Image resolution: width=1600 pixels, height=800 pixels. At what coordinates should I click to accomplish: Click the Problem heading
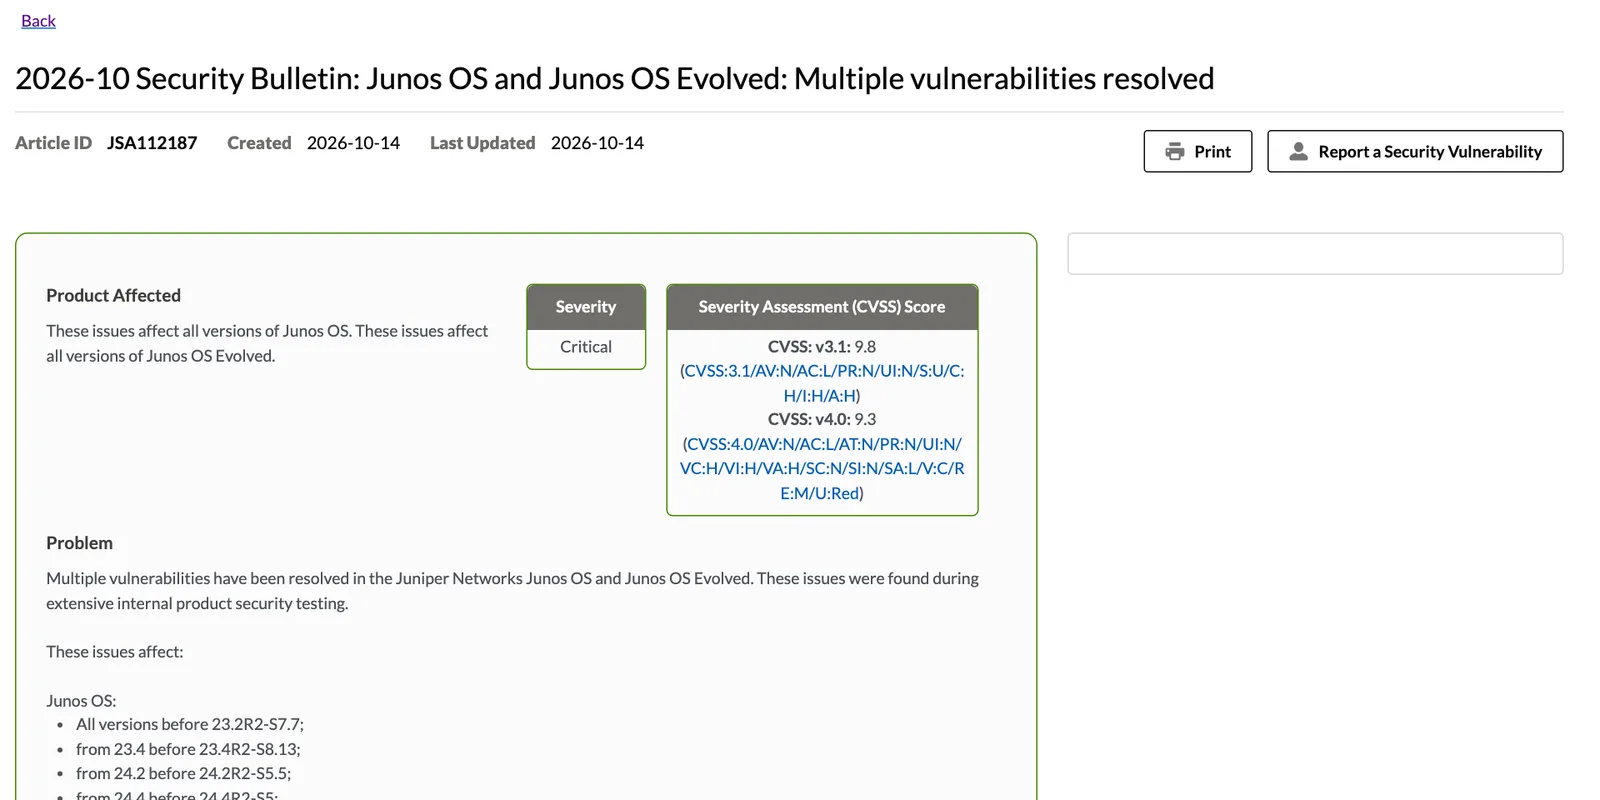tap(79, 543)
